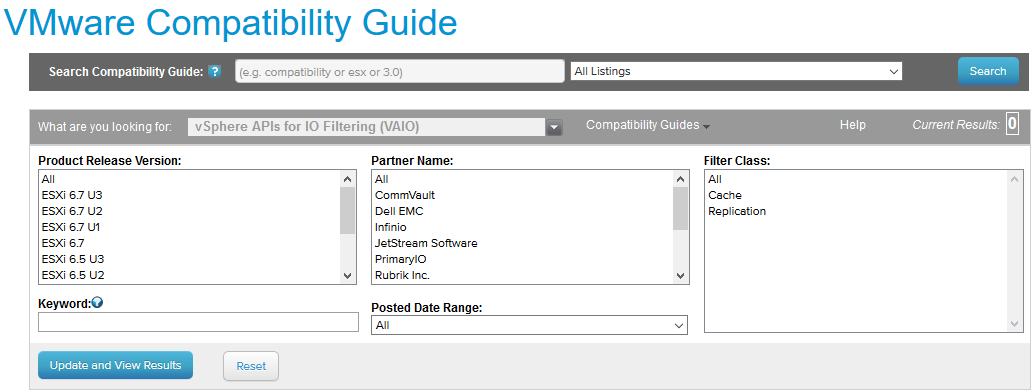The height and width of the screenshot is (391, 1032).
Task: Select ESXi 6.7 U3 in release versions
Action: (x=189, y=196)
